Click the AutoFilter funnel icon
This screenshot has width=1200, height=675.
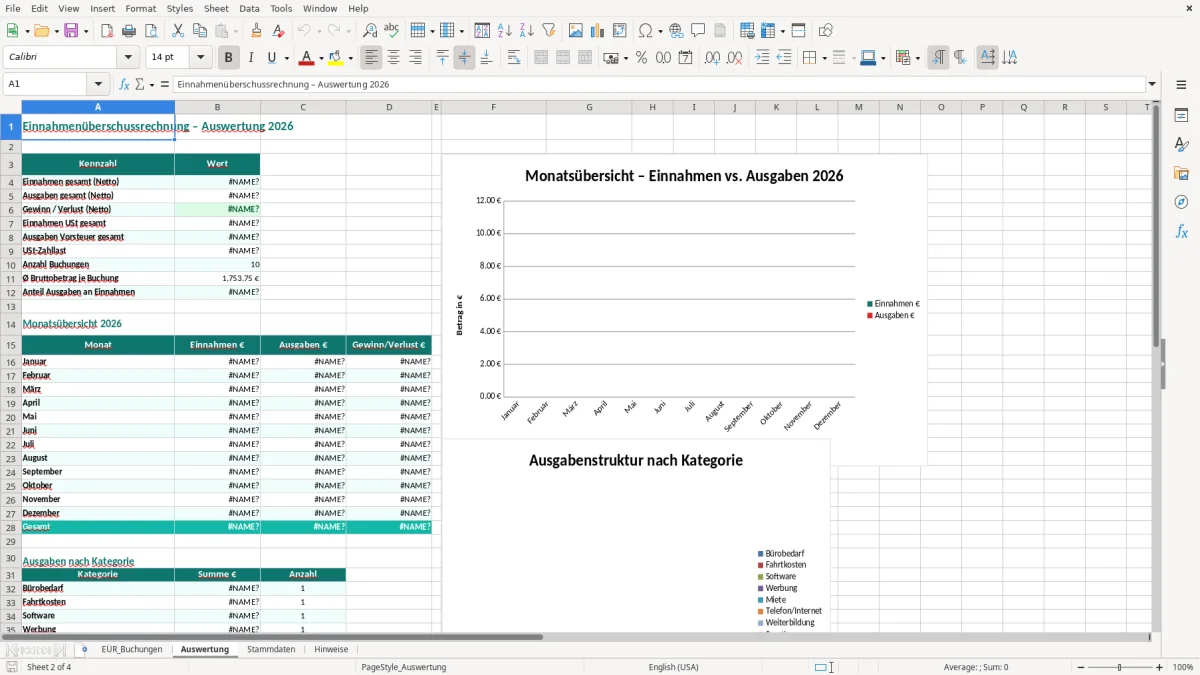click(549, 31)
